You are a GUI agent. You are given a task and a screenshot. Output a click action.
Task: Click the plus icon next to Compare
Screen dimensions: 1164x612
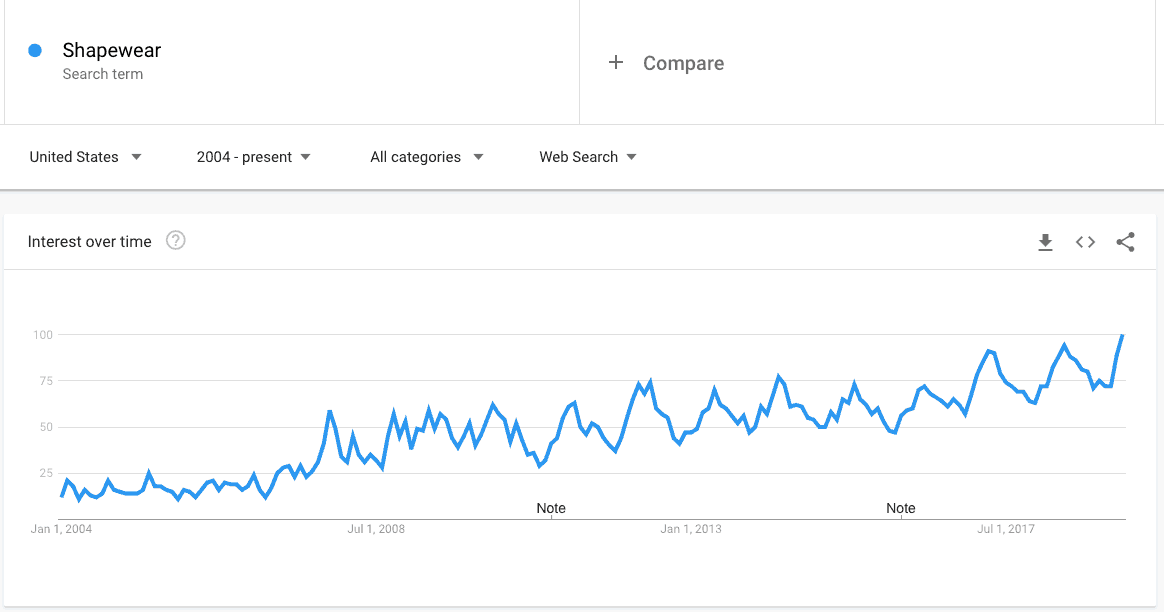click(615, 62)
